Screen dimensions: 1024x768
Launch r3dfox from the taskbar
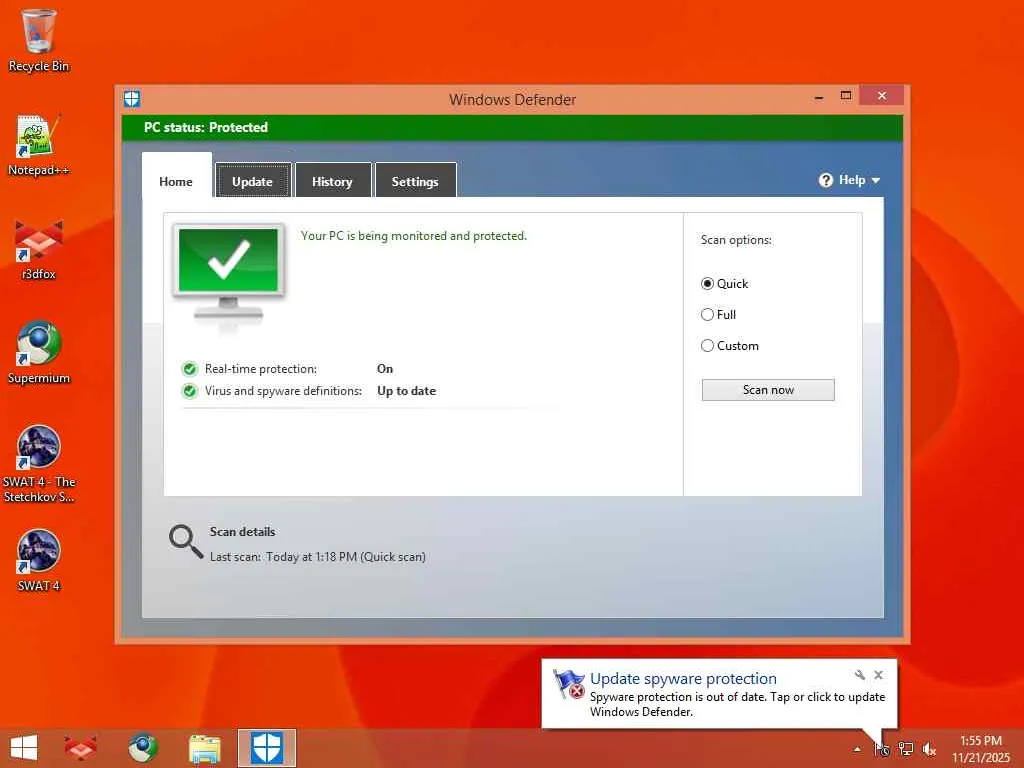pos(80,748)
